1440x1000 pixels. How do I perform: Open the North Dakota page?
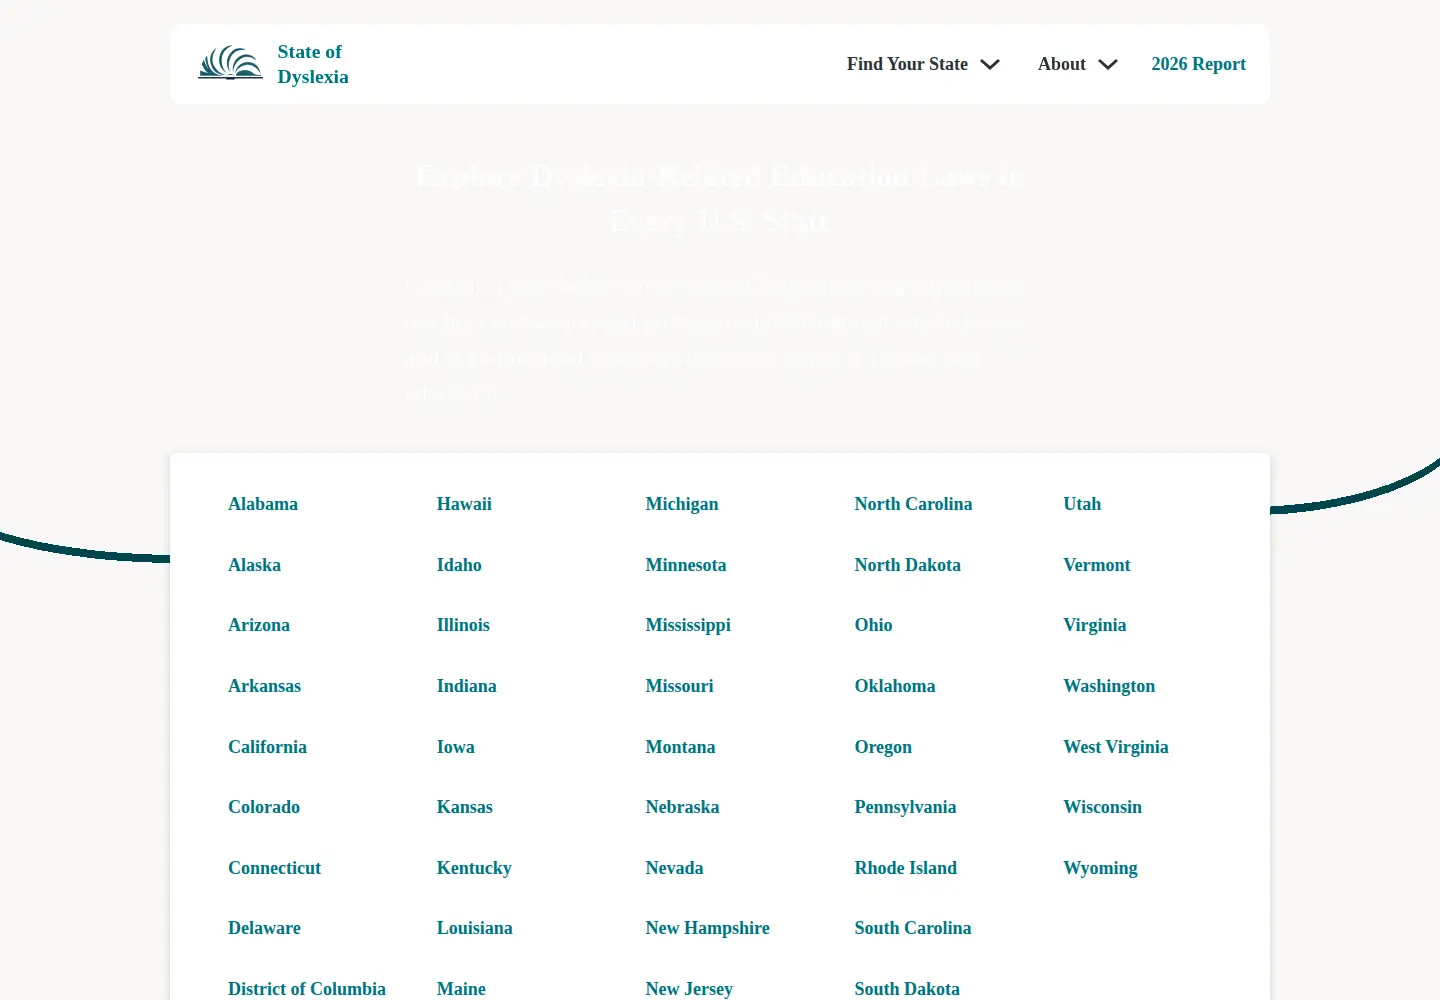coord(907,565)
